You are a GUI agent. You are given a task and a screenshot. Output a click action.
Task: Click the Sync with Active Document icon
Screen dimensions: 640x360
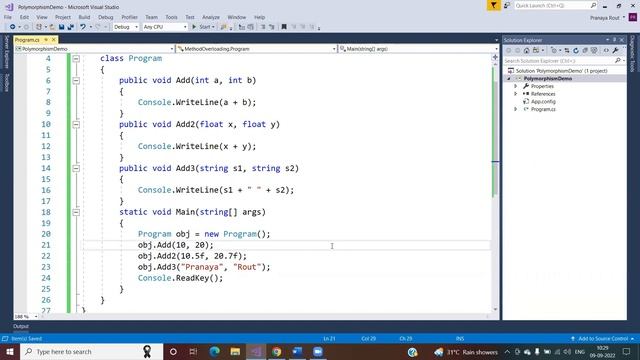[x=567, y=51]
